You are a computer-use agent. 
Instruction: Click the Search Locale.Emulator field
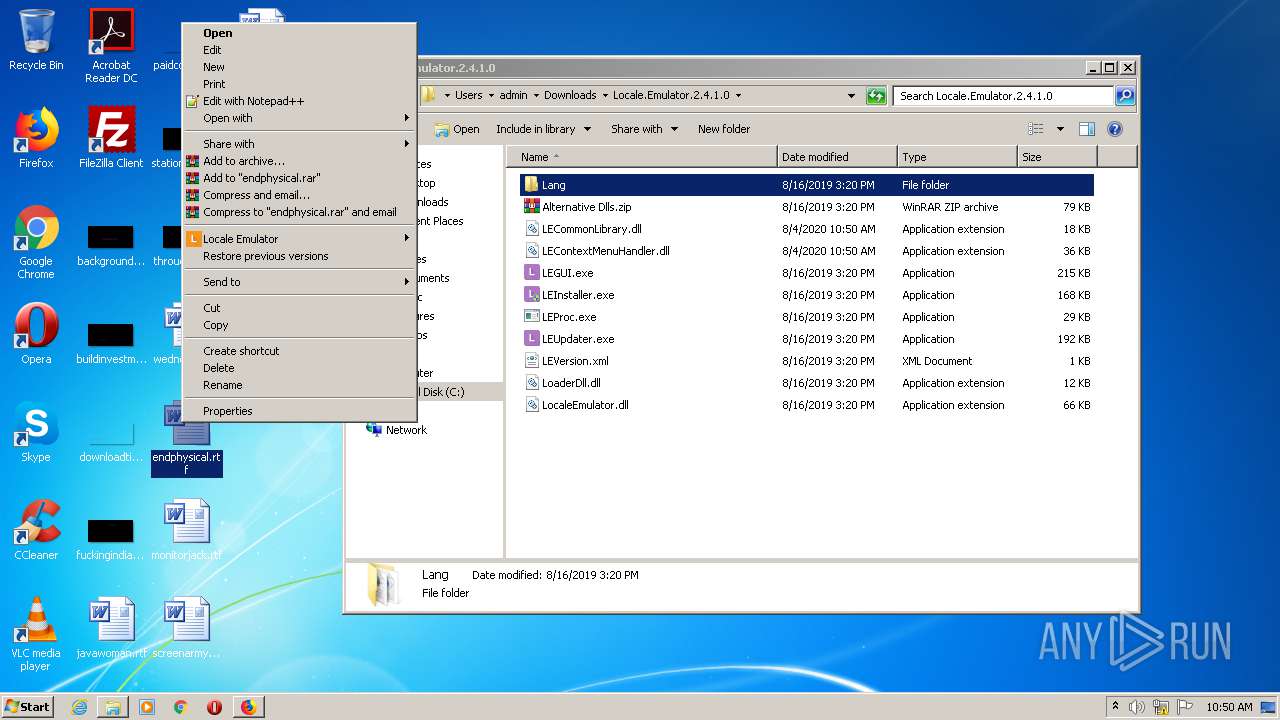coord(1003,96)
